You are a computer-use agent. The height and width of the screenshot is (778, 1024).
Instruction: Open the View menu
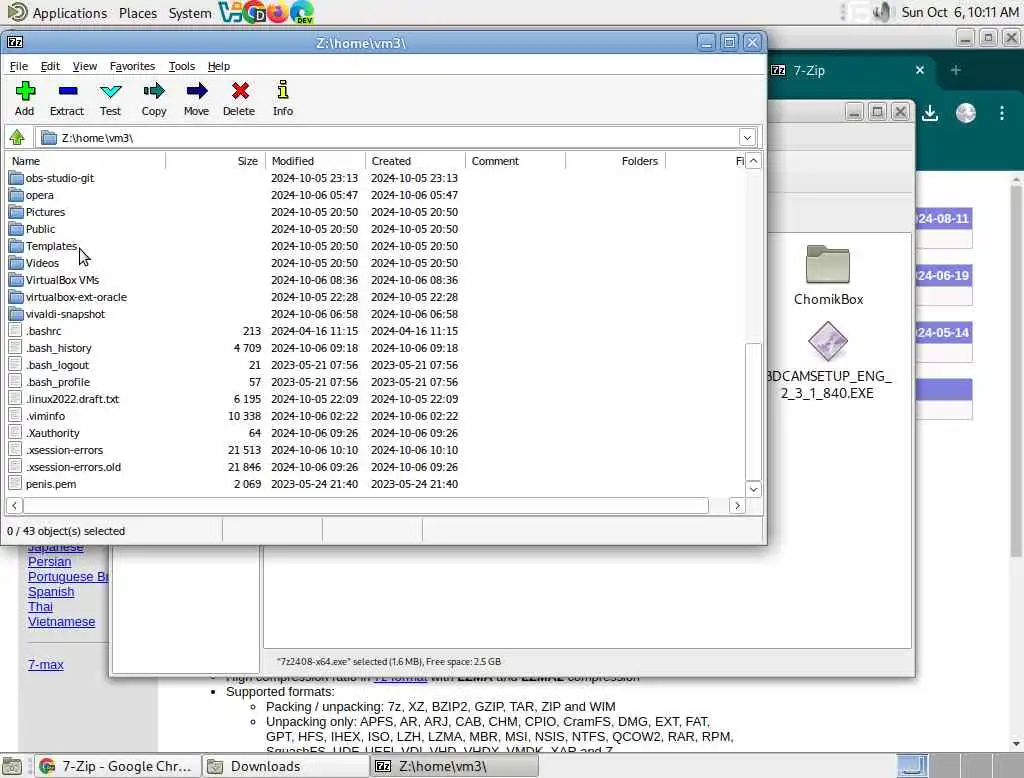tap(85, 66)
